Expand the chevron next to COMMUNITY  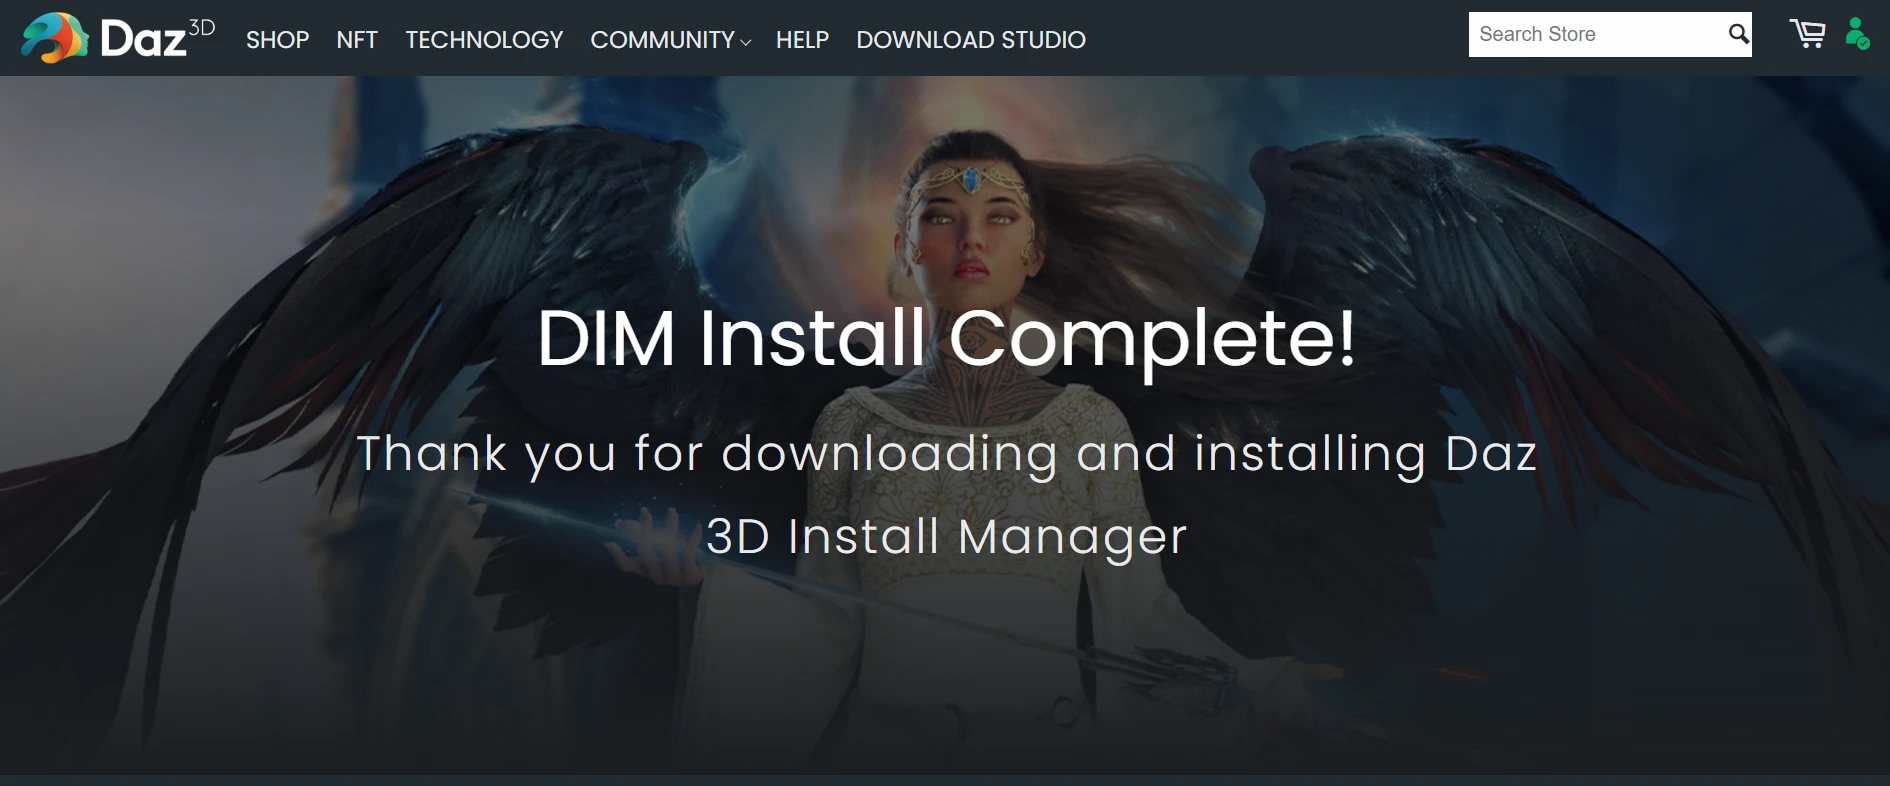pyautogui.click(x=745, y=42)
